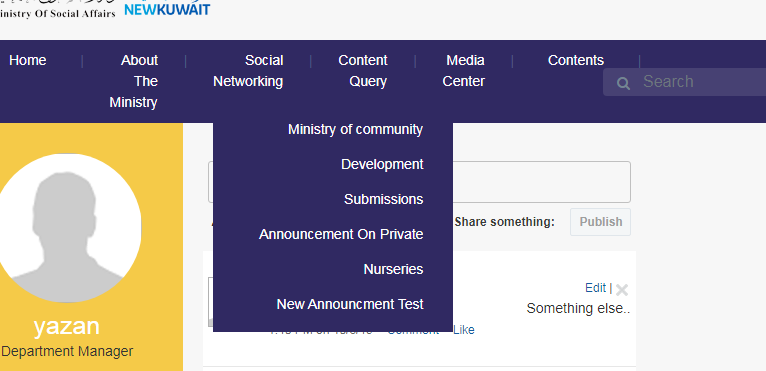This screenshot has width=766, height=371.
Task: Delete the post using gray X icon
Action: [621, 290]
